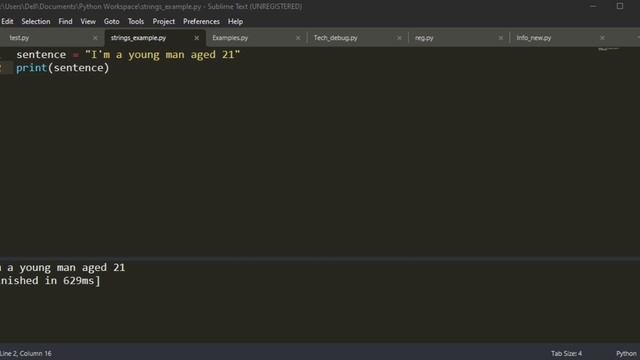The image size is (640, 360).
Task: Open the Help menu
Action: coord(235,21)
